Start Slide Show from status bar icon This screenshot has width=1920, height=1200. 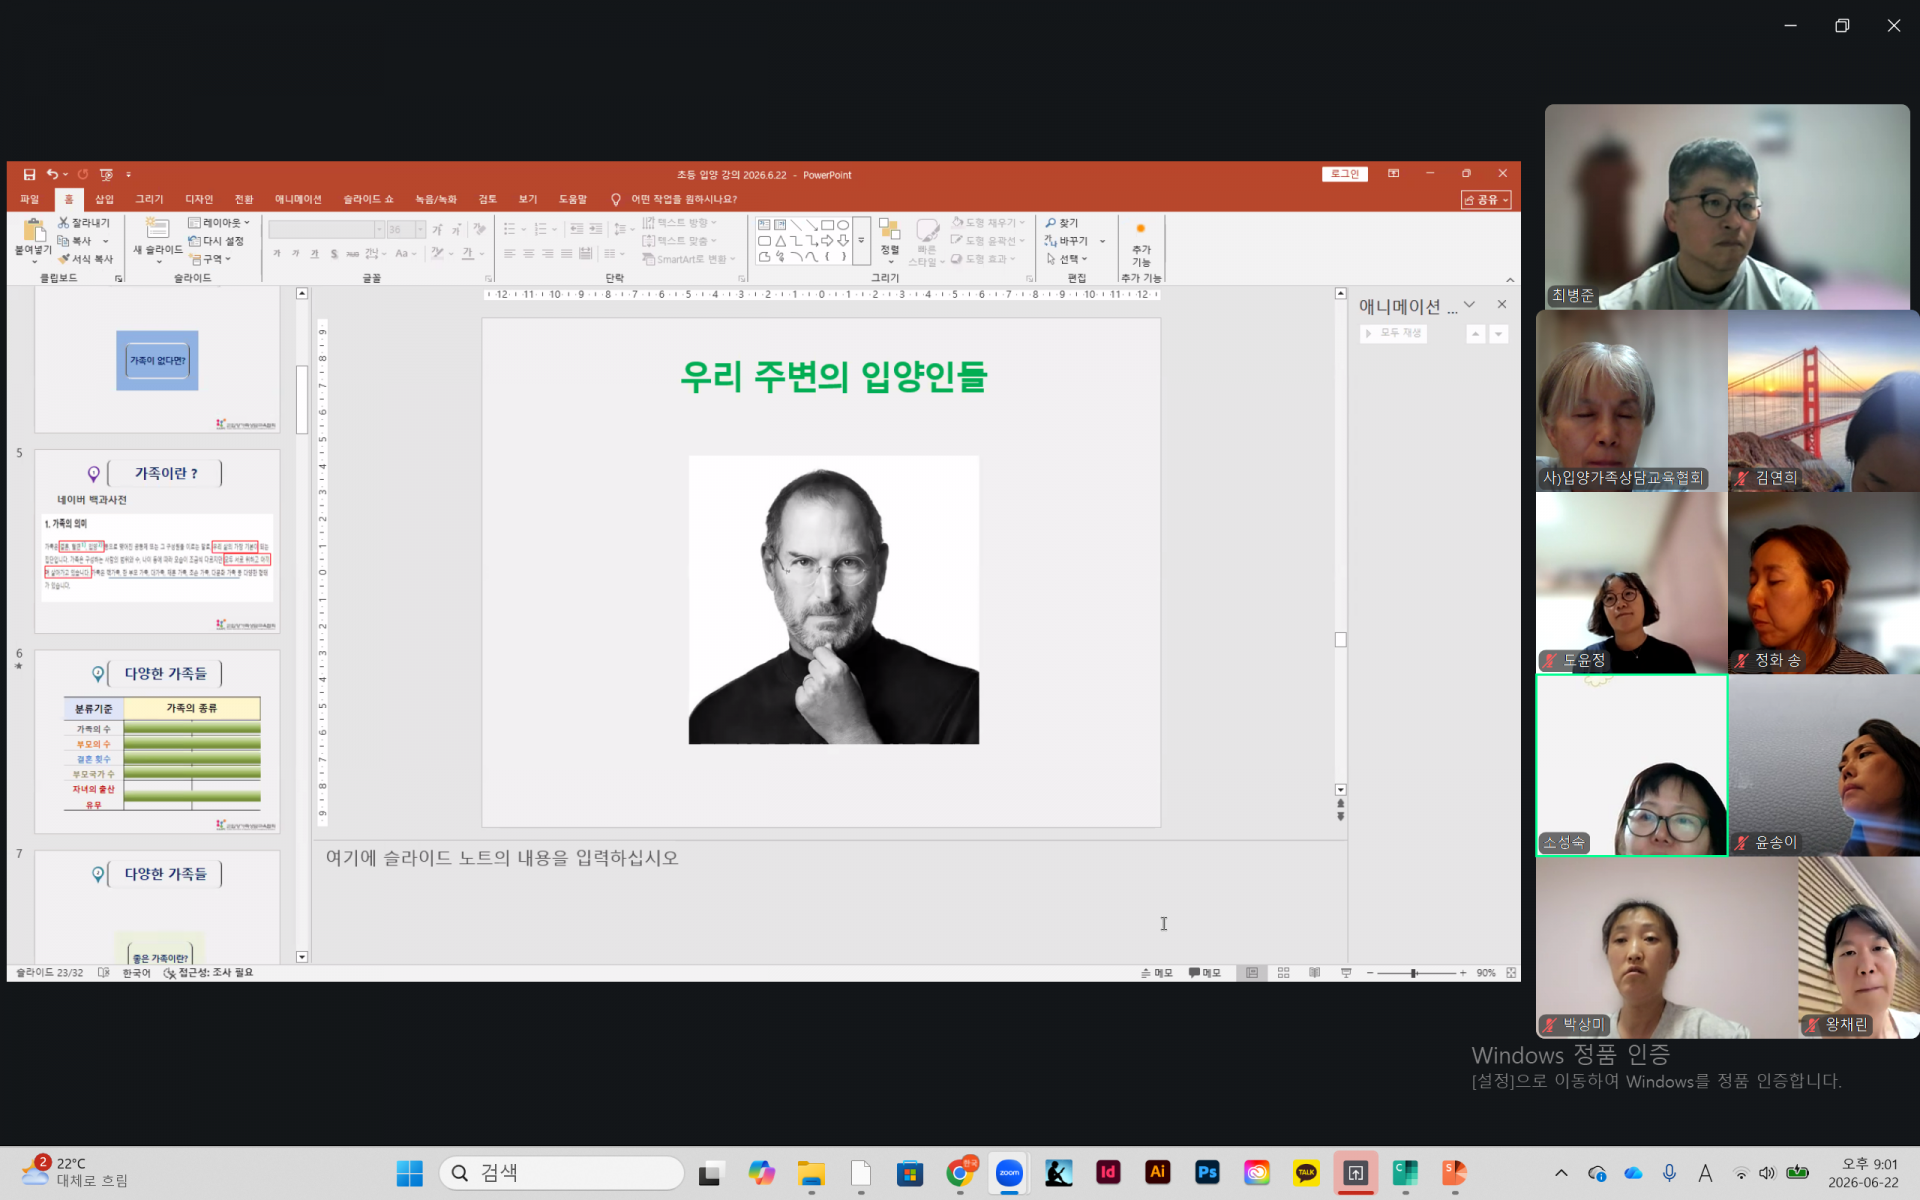click(1346, 973)
